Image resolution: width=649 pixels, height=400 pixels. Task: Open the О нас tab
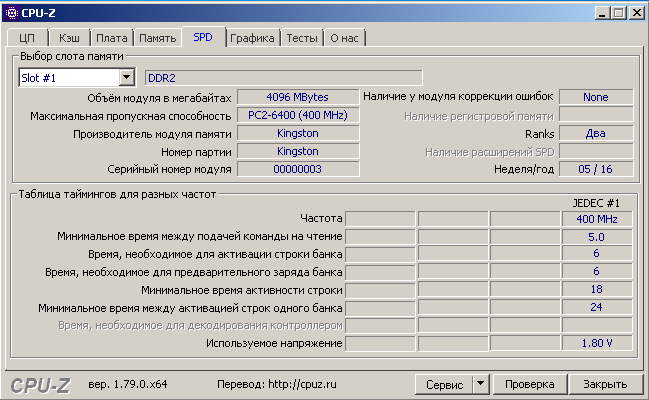tap(344, 38)
